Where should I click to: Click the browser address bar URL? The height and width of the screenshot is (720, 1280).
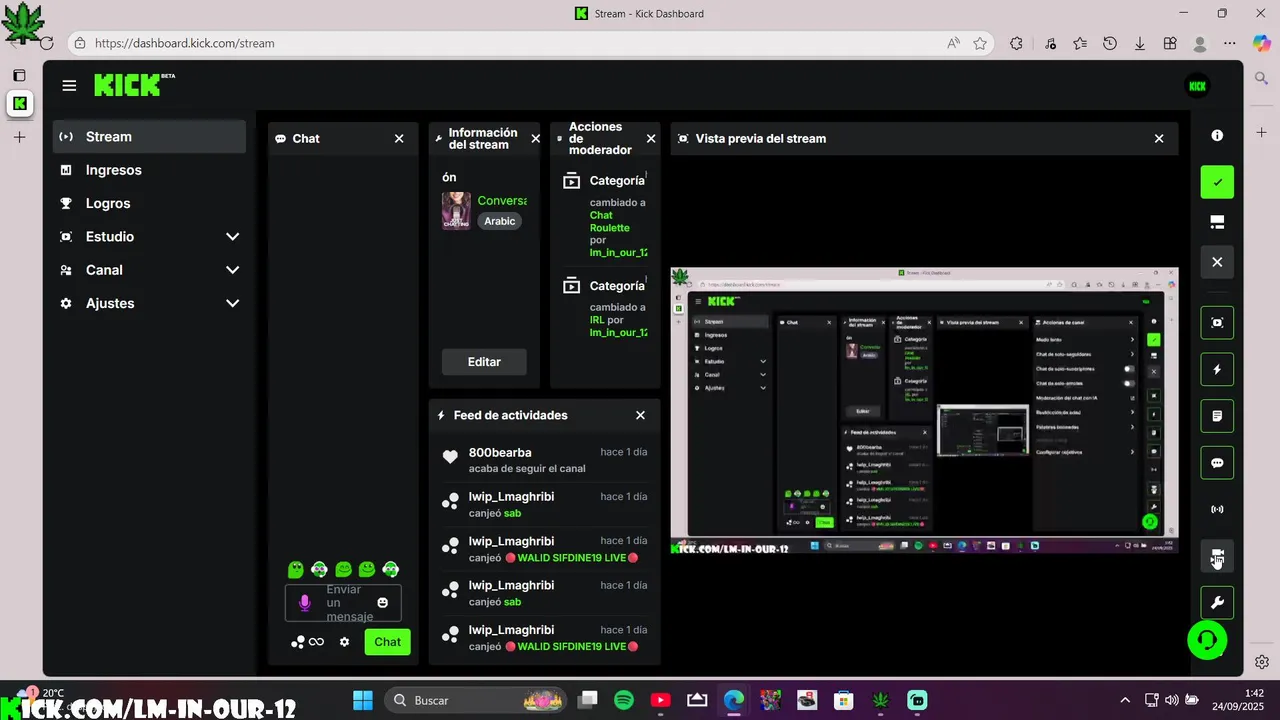tap(185, 43)
